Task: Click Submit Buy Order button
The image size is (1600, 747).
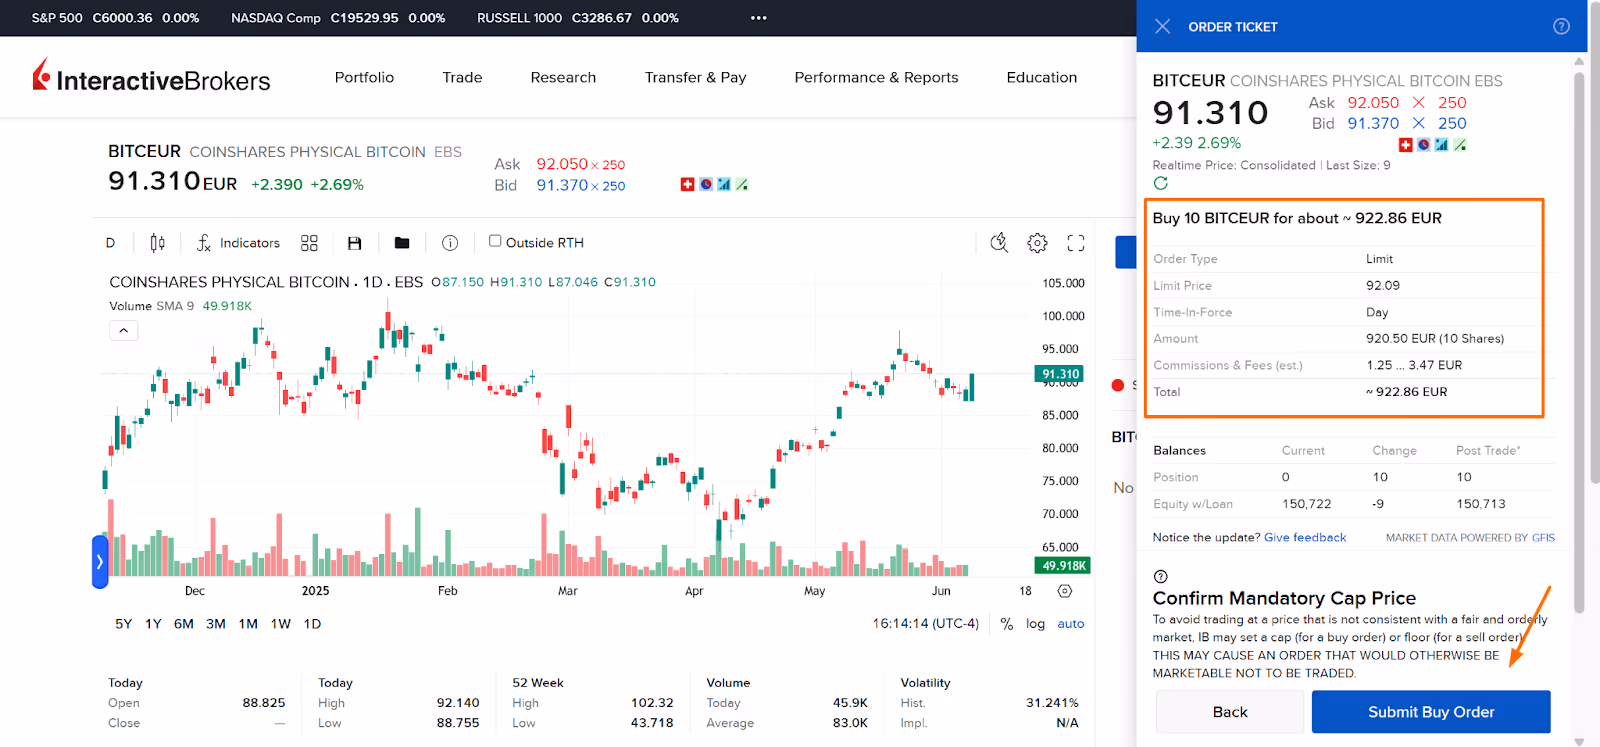Action: pos(1431,712)
